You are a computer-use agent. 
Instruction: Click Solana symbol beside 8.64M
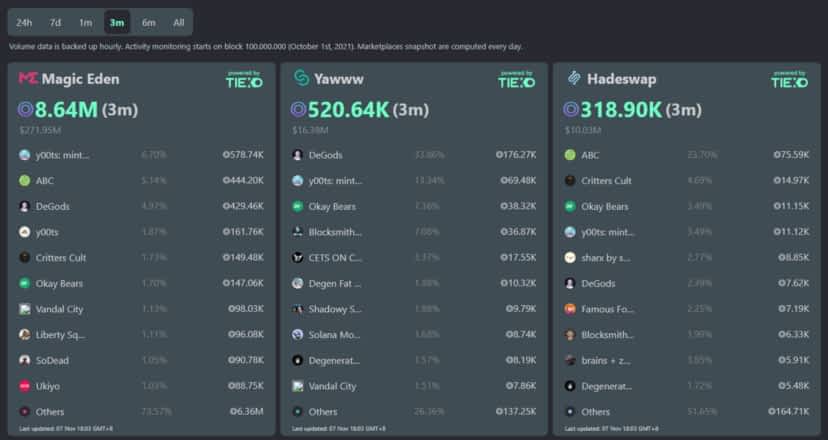26,110
